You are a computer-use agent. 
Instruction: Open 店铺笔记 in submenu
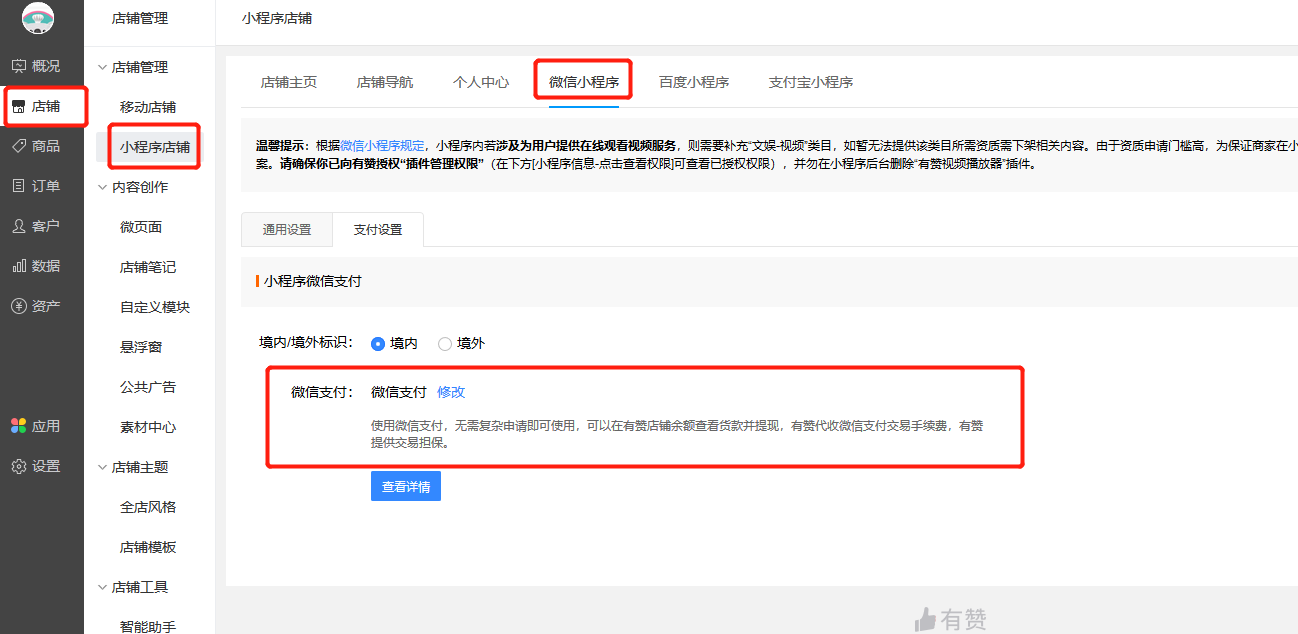pyautogui.click(x=148, y=267)
